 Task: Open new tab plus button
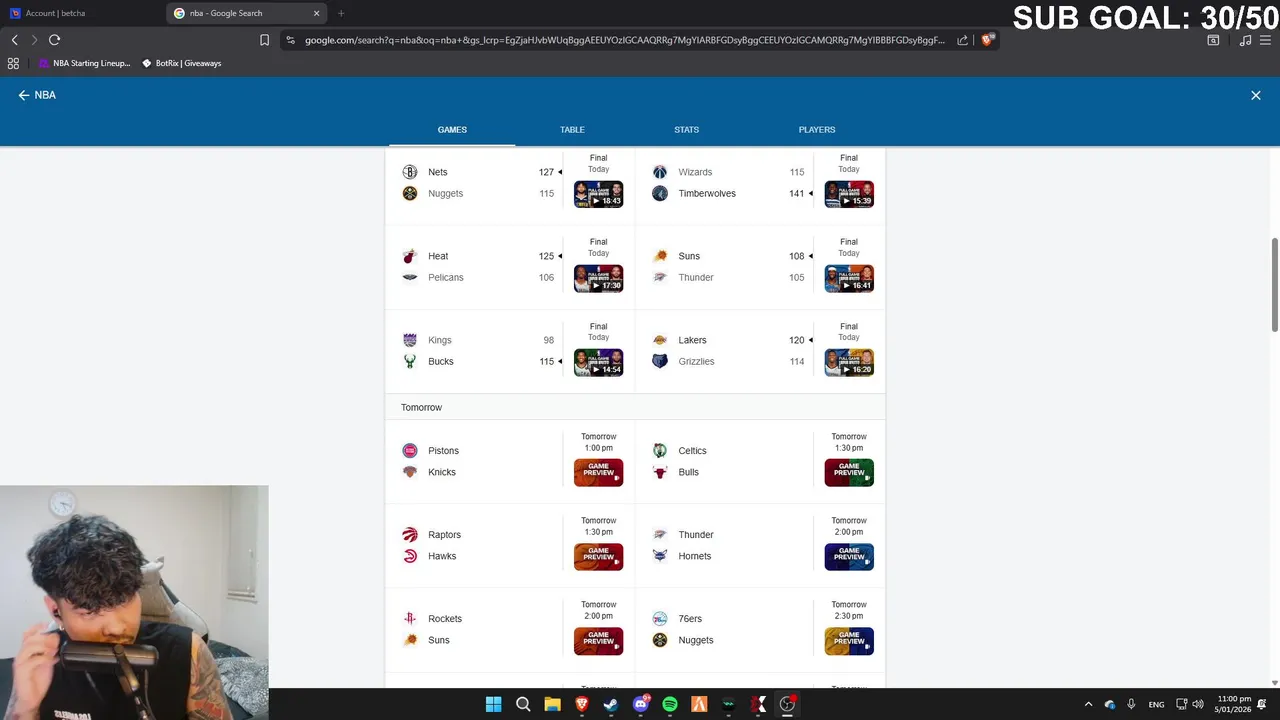click(x=341, y=13)
